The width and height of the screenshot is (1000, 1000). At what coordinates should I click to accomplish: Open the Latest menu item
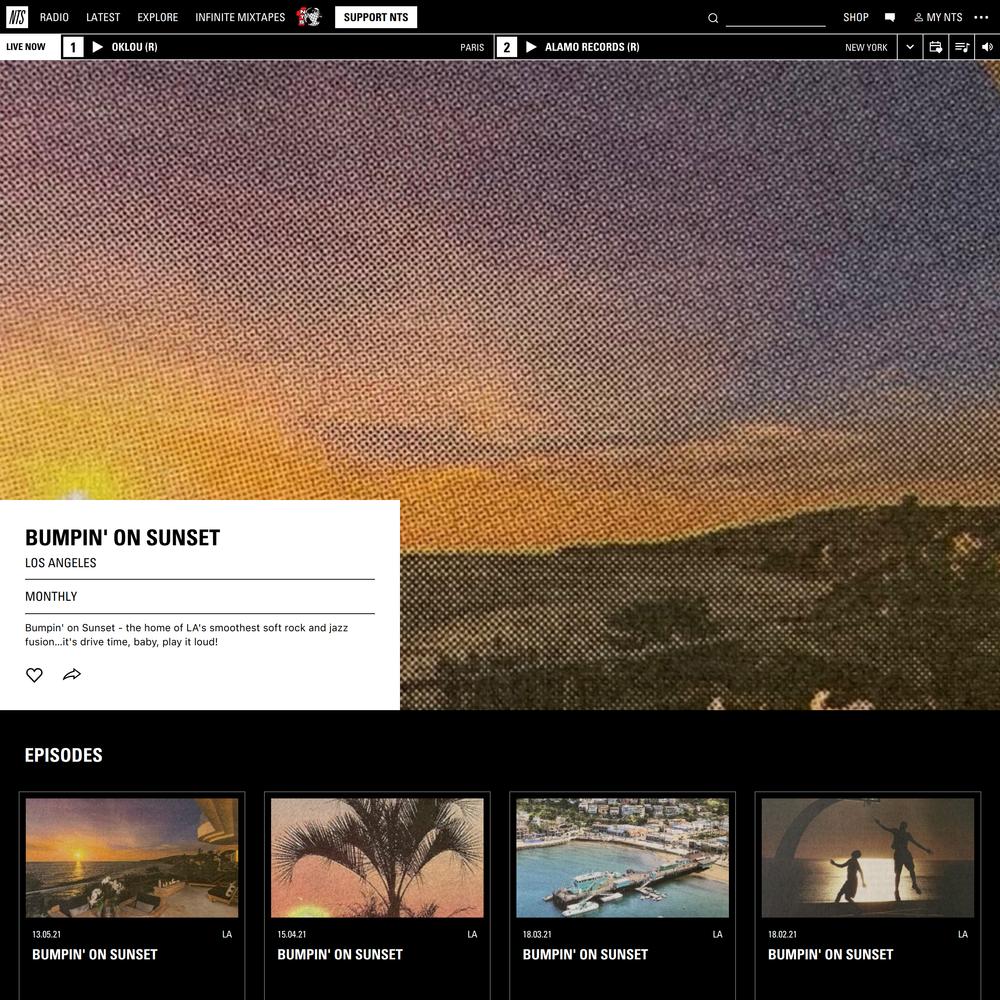(x=103, y=17)
